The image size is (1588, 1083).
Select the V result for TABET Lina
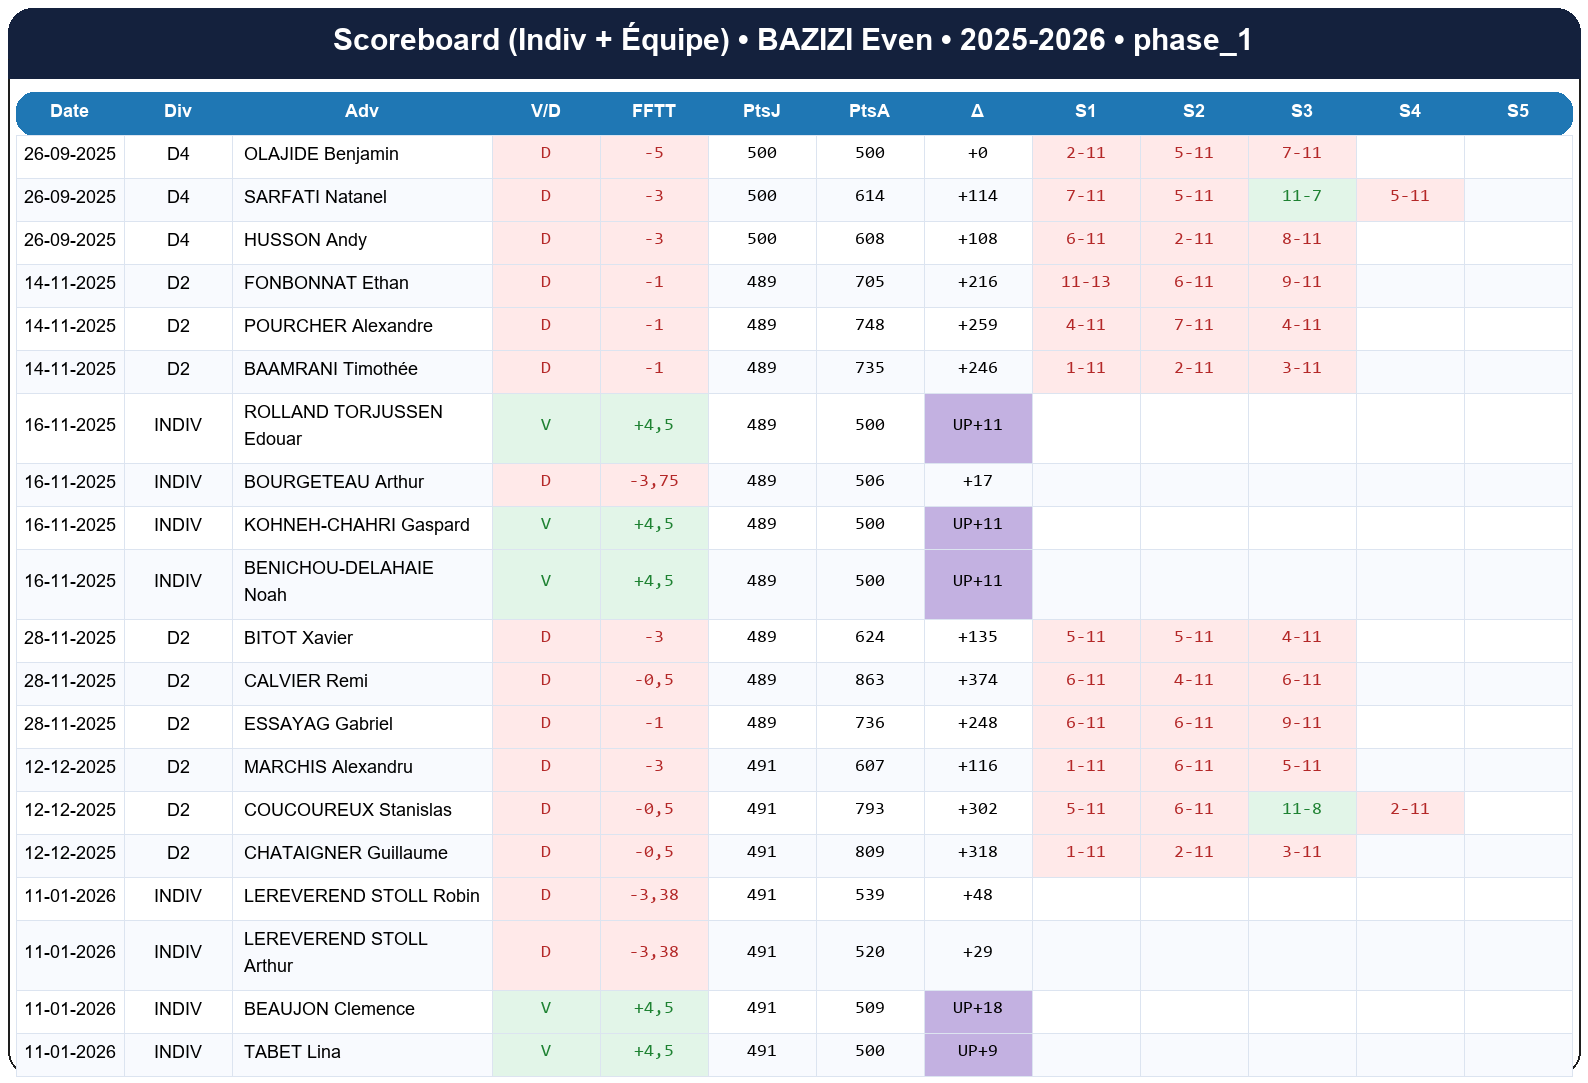click(545, 1051)
